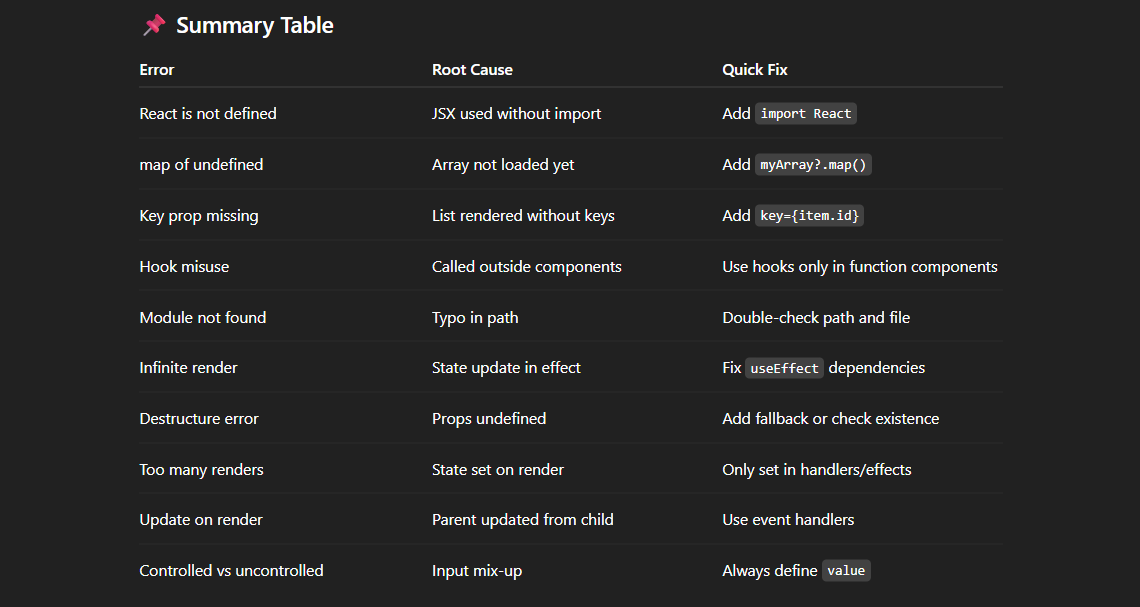This screenshot has height=607, width=1140.
Task: Click the Typo in path cell
Action: coord(475,318)
